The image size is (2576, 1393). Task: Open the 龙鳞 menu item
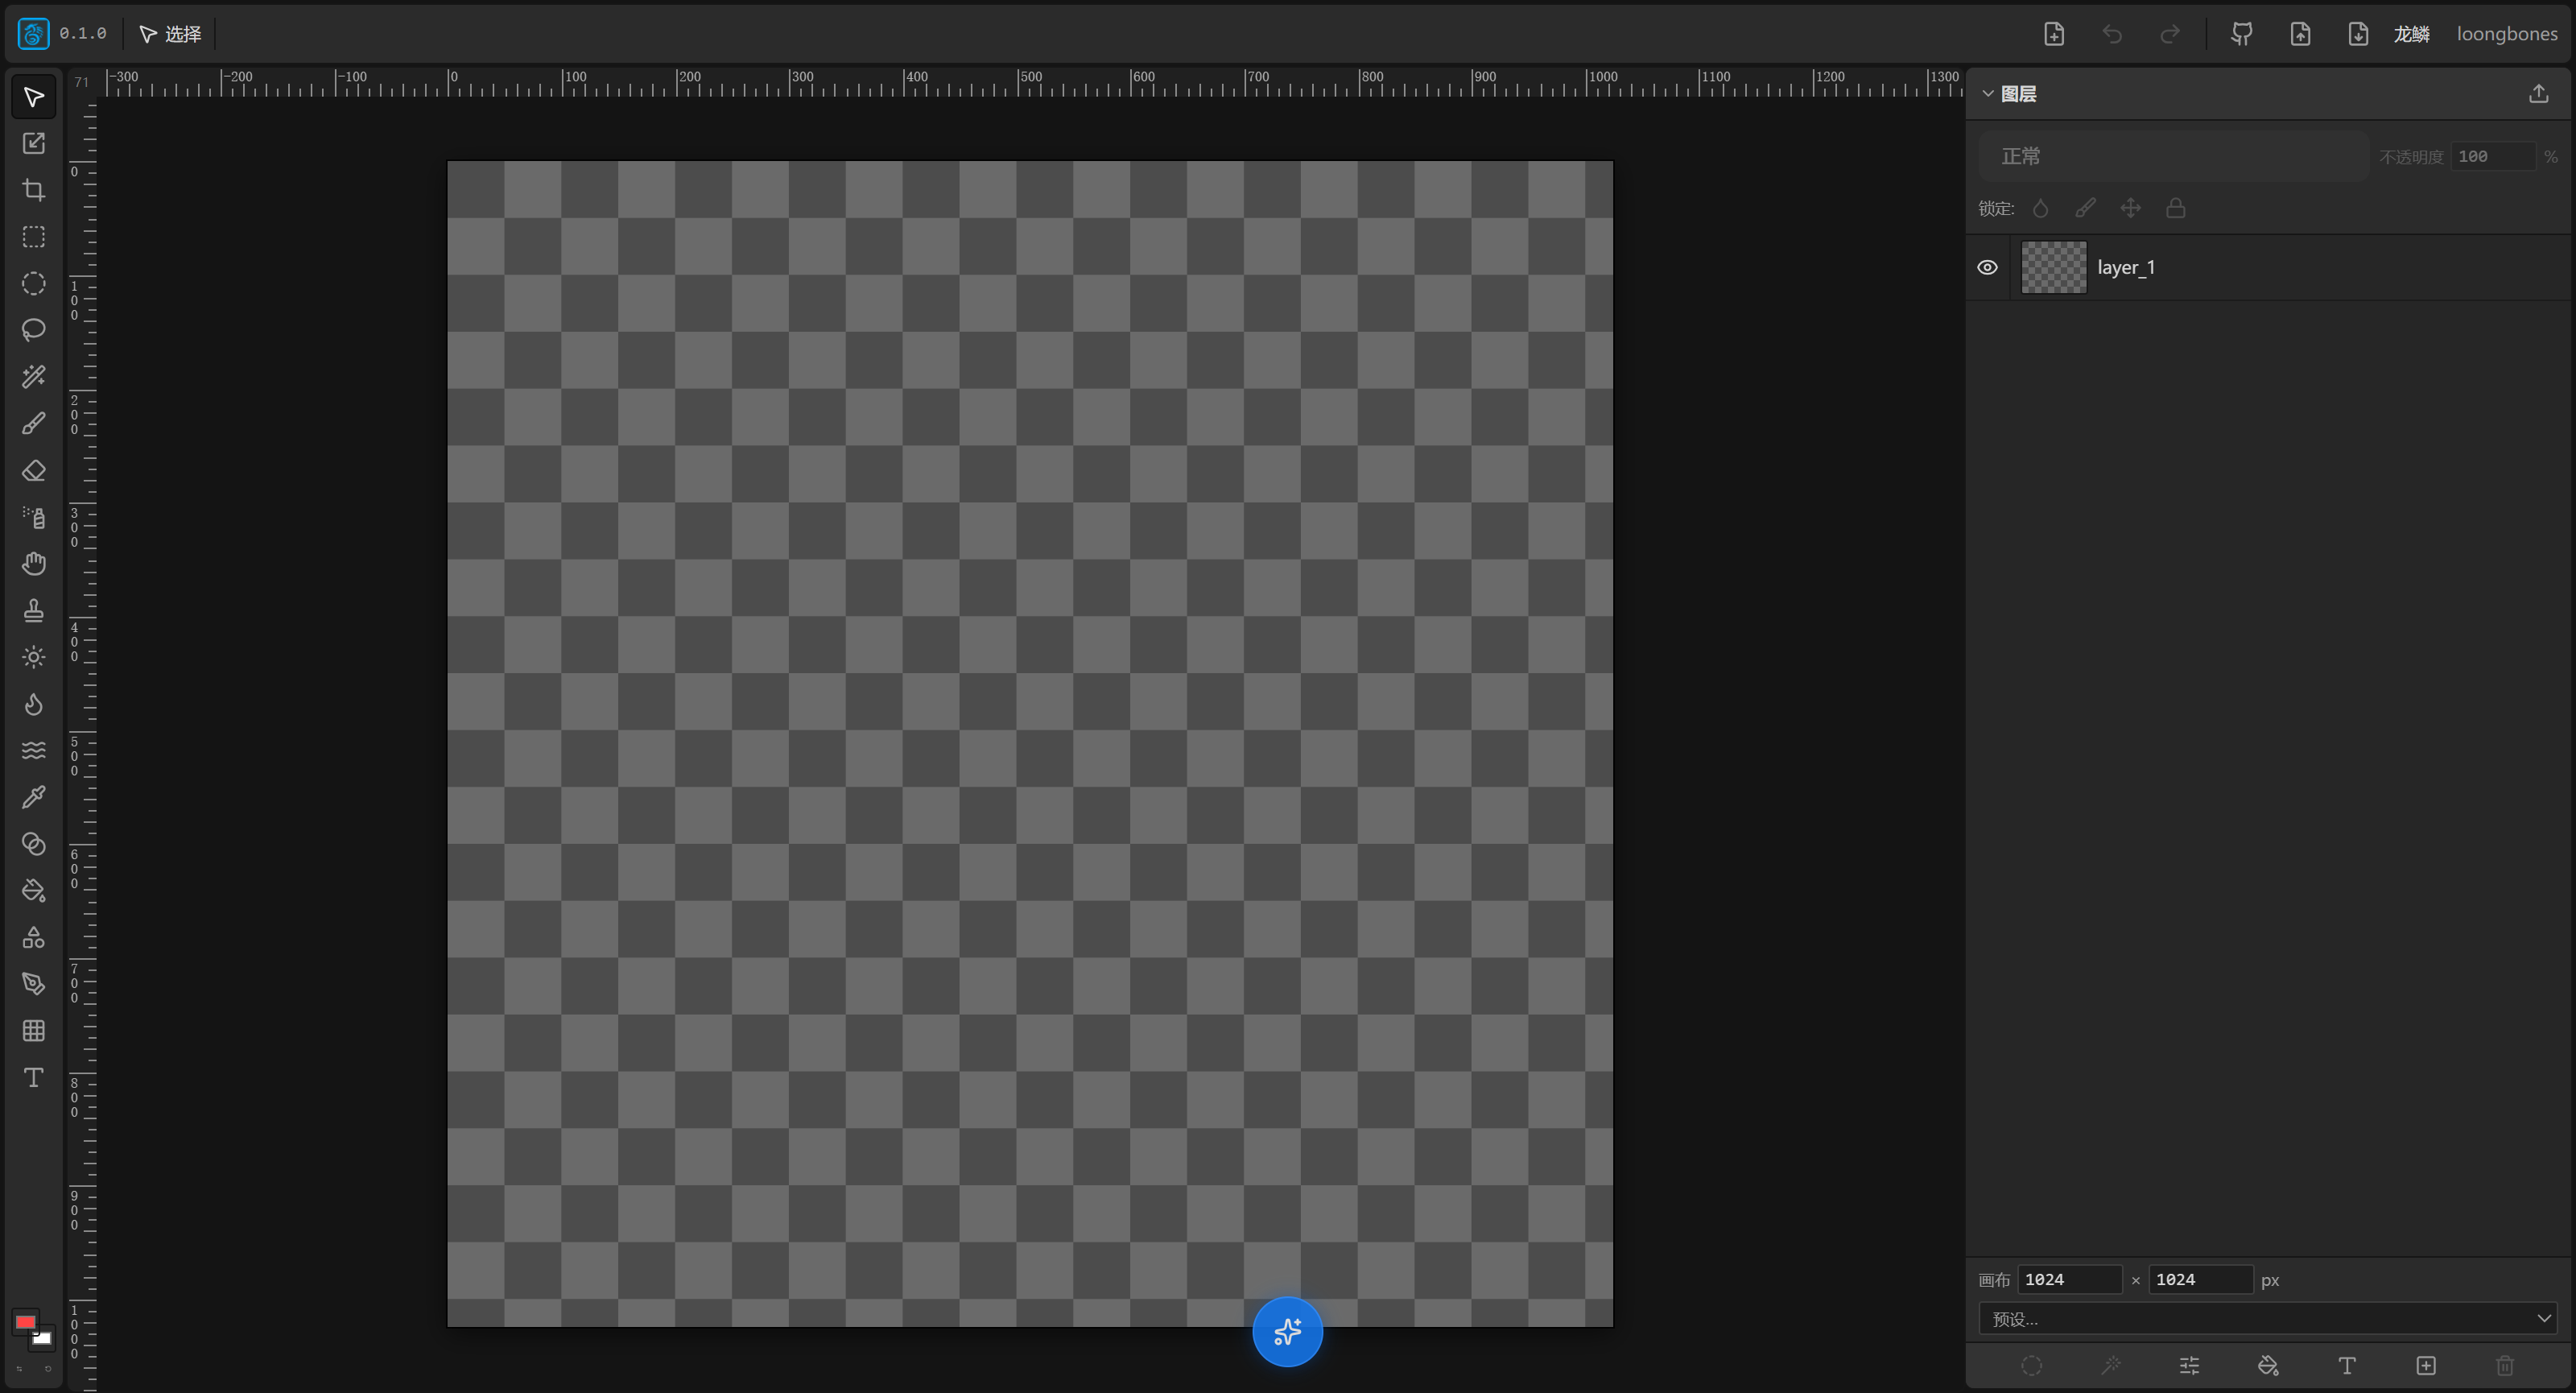pyautogui.click(x=2411, y=34)
